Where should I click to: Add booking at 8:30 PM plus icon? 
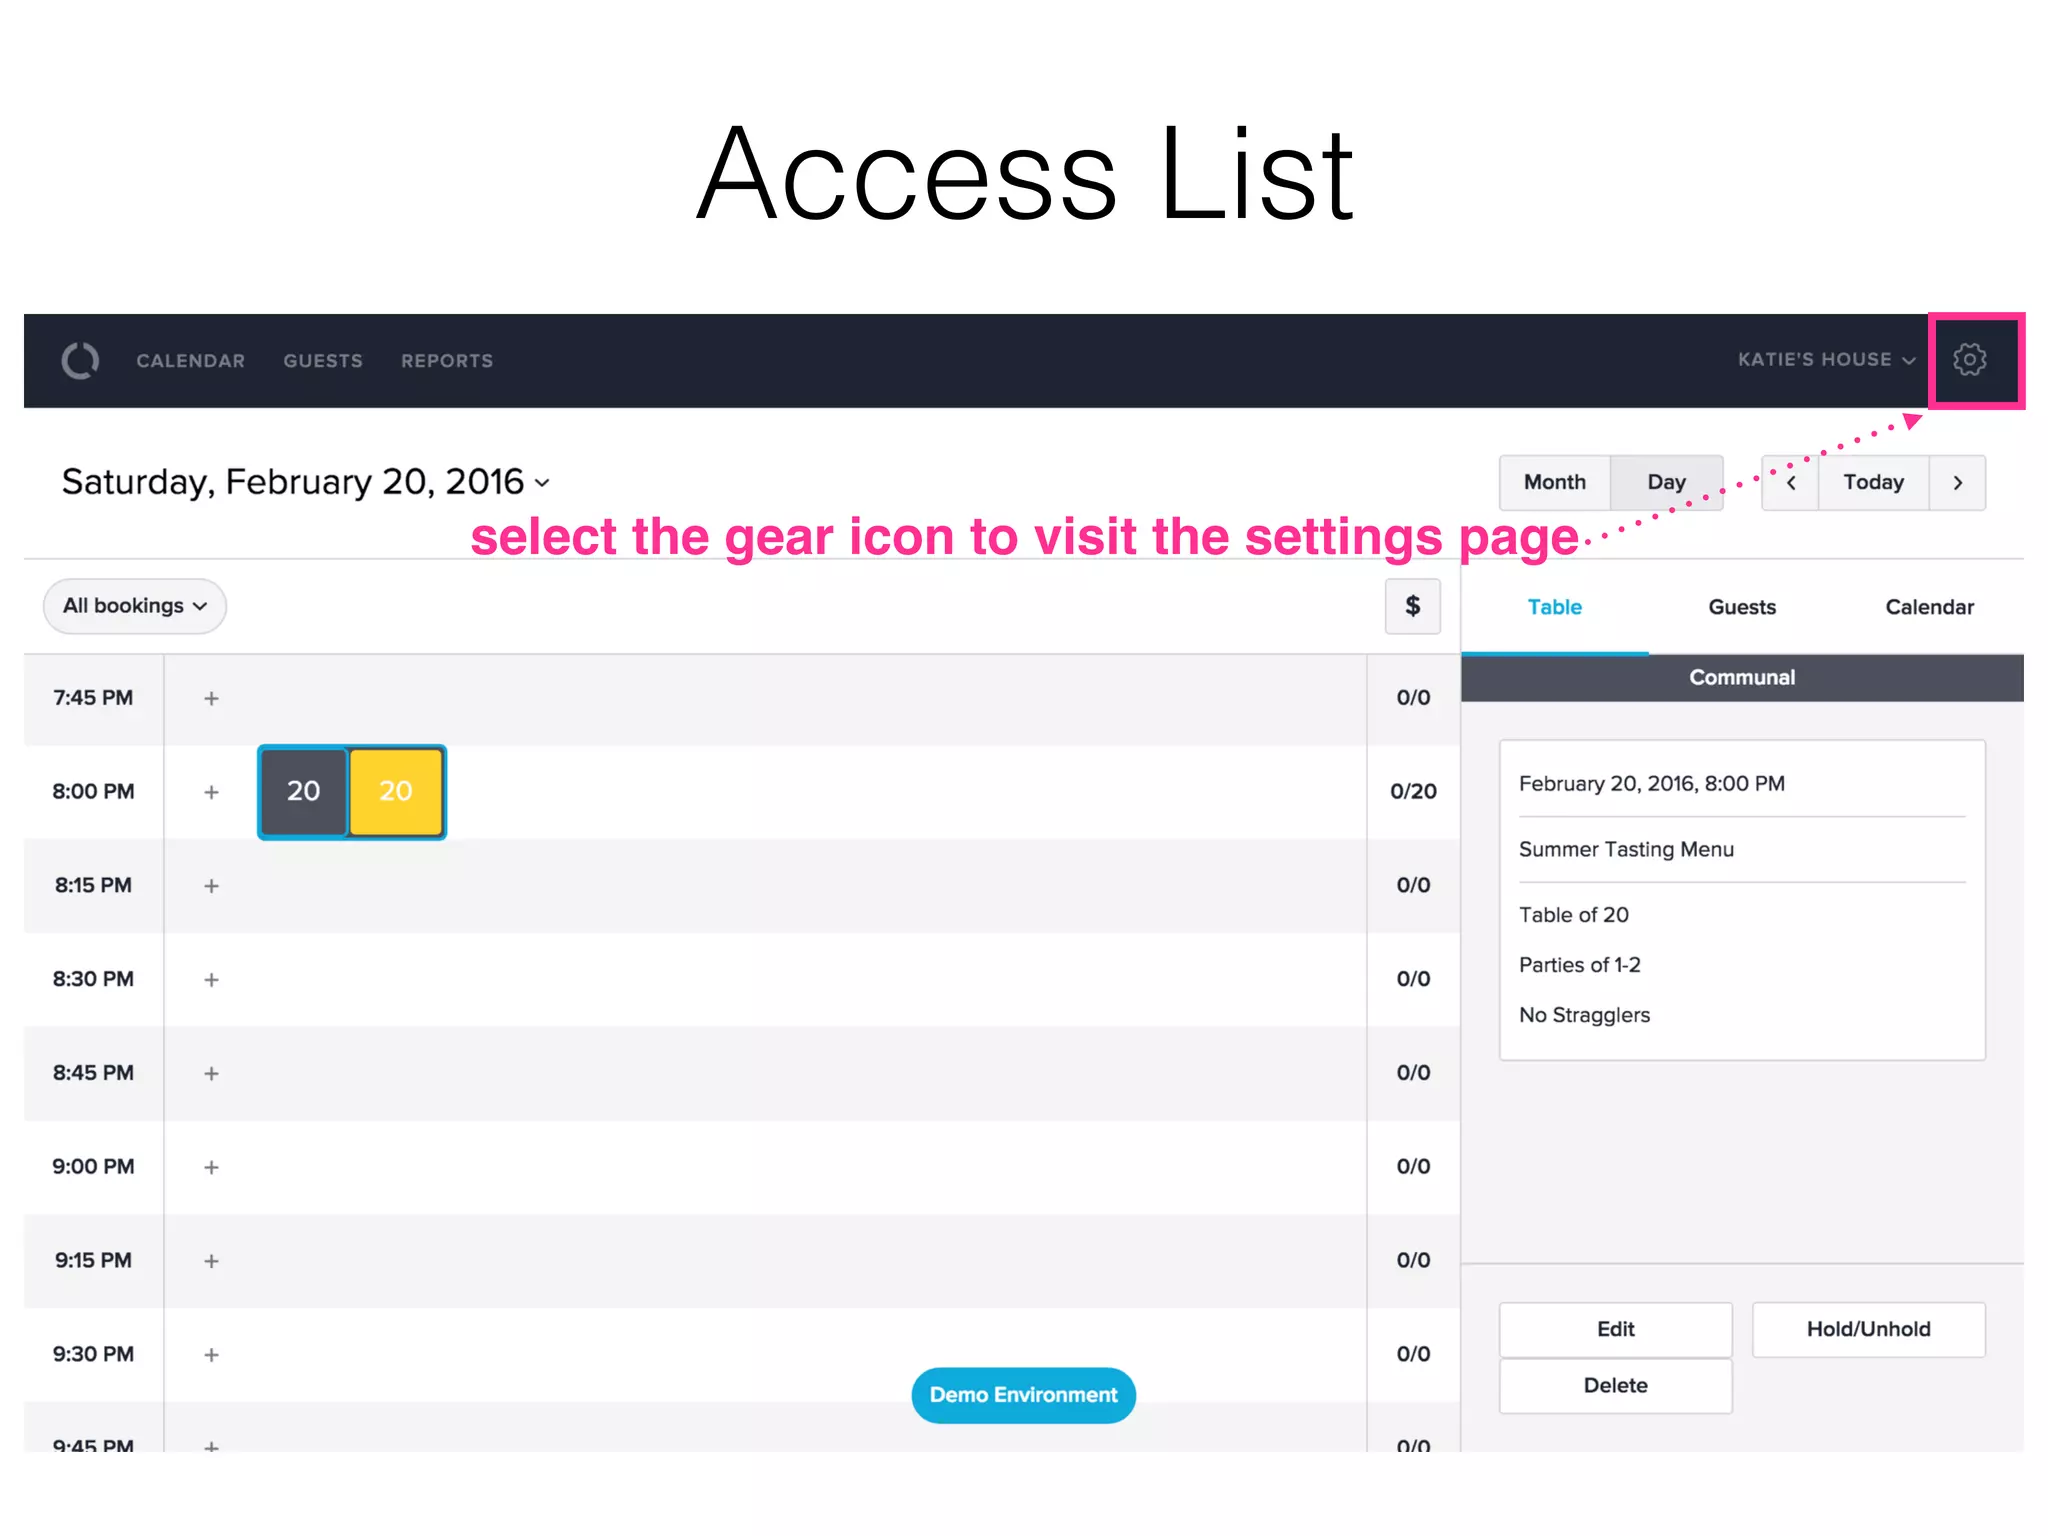tap(211, 980)
